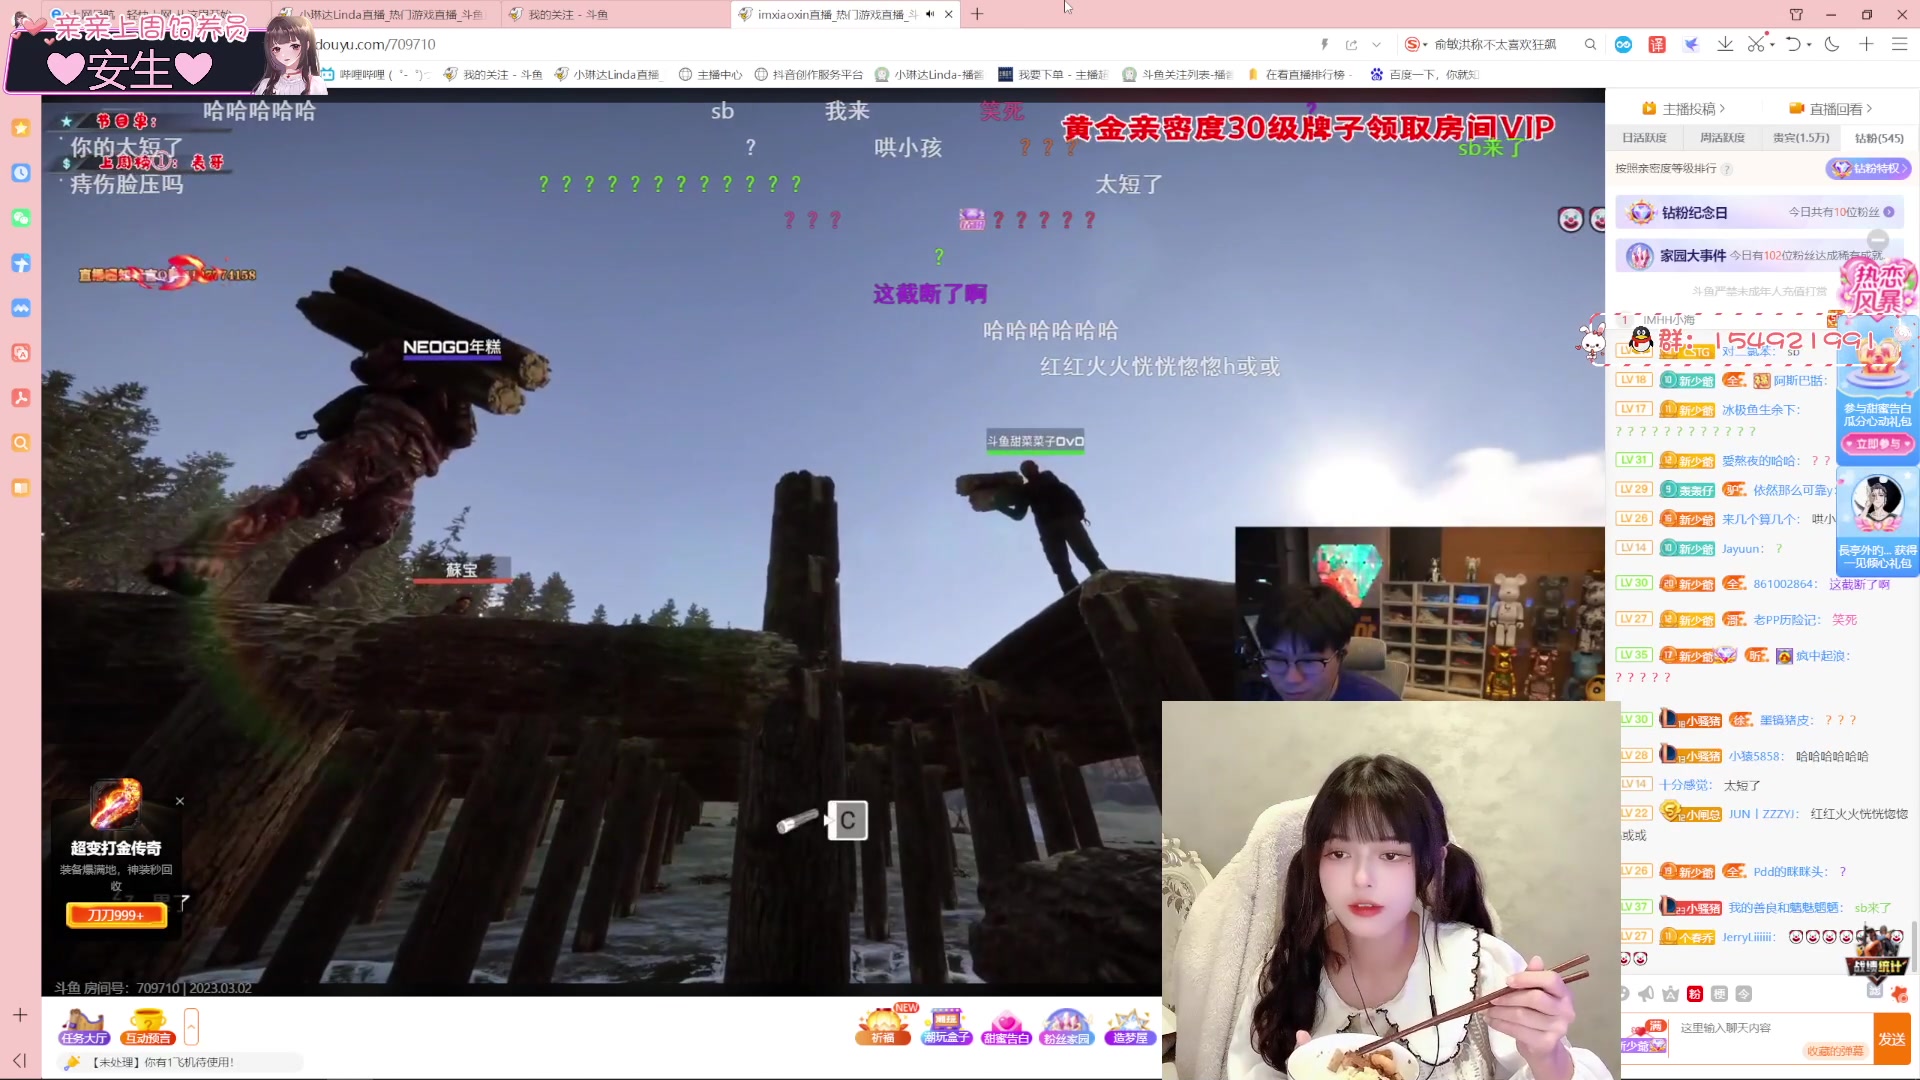Collapse the floating widget with minus button
1920x1080 pixels.
(x=1878, y=239)
